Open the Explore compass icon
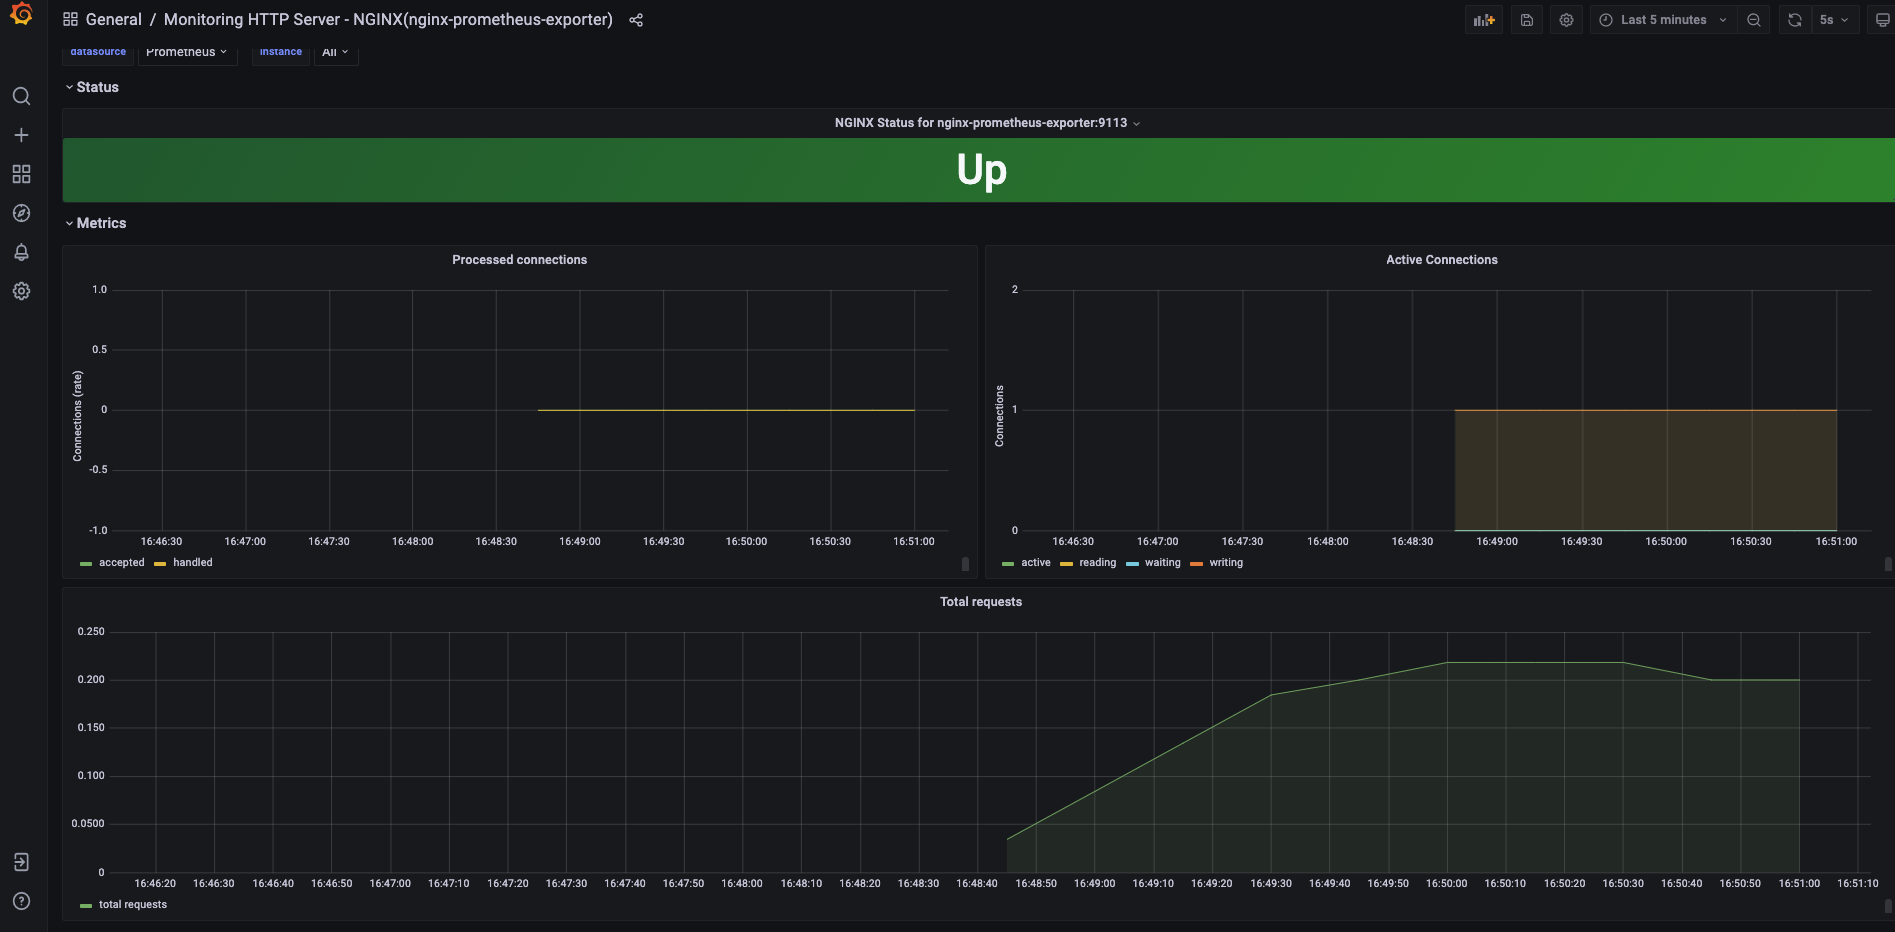The height and width of the screenshot is (932, 1895). pyautogui.click(x=21, y=213)
